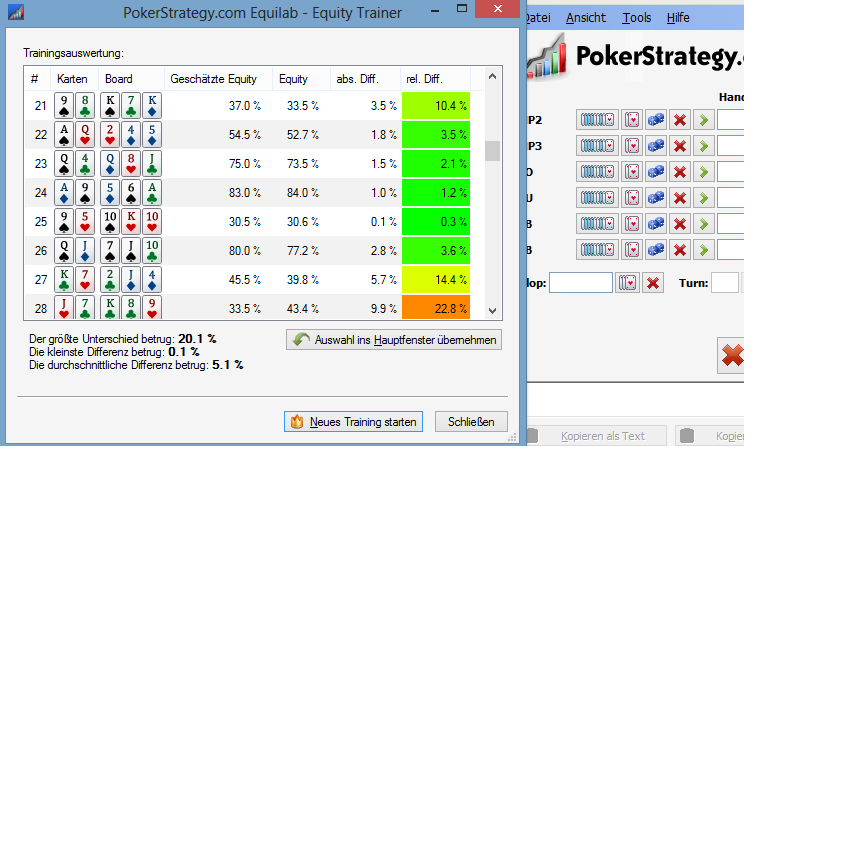Open the hand range selector in the U row

coord(597,197)
